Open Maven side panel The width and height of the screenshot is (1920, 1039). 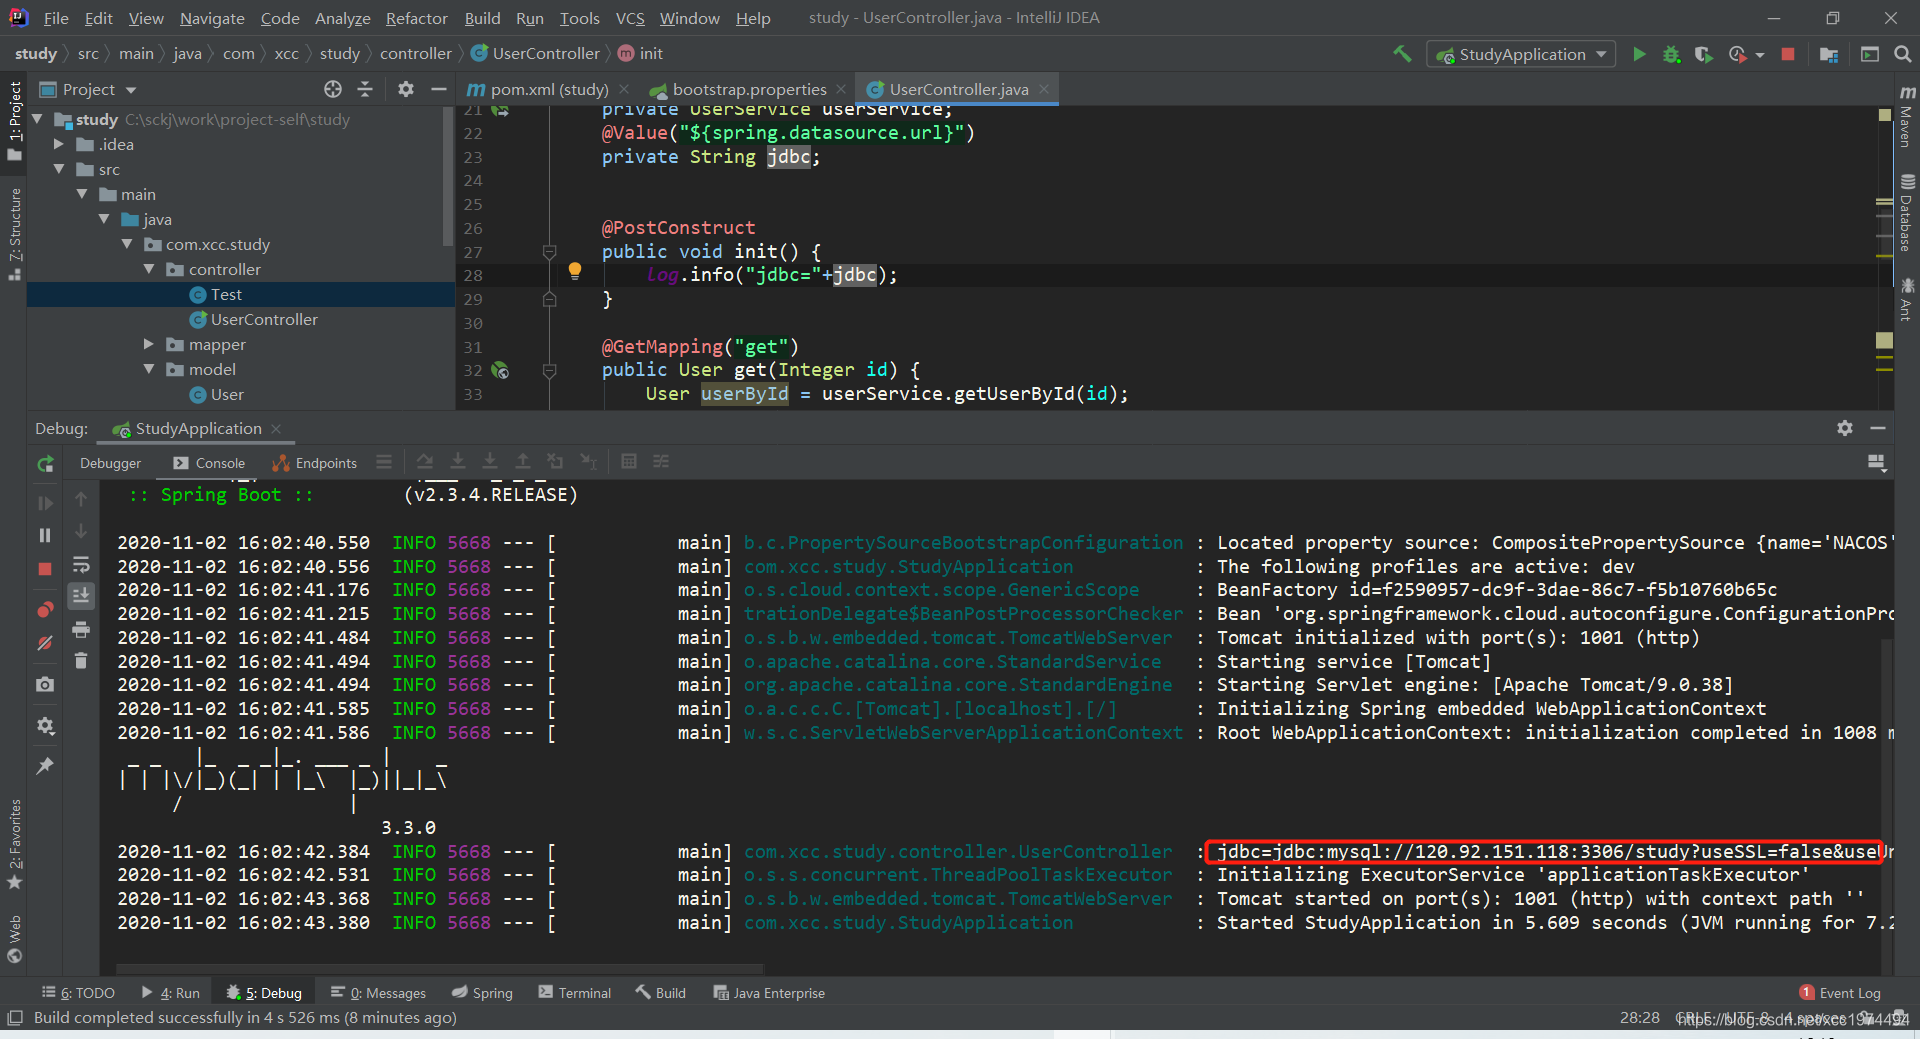coord(1907,118)
